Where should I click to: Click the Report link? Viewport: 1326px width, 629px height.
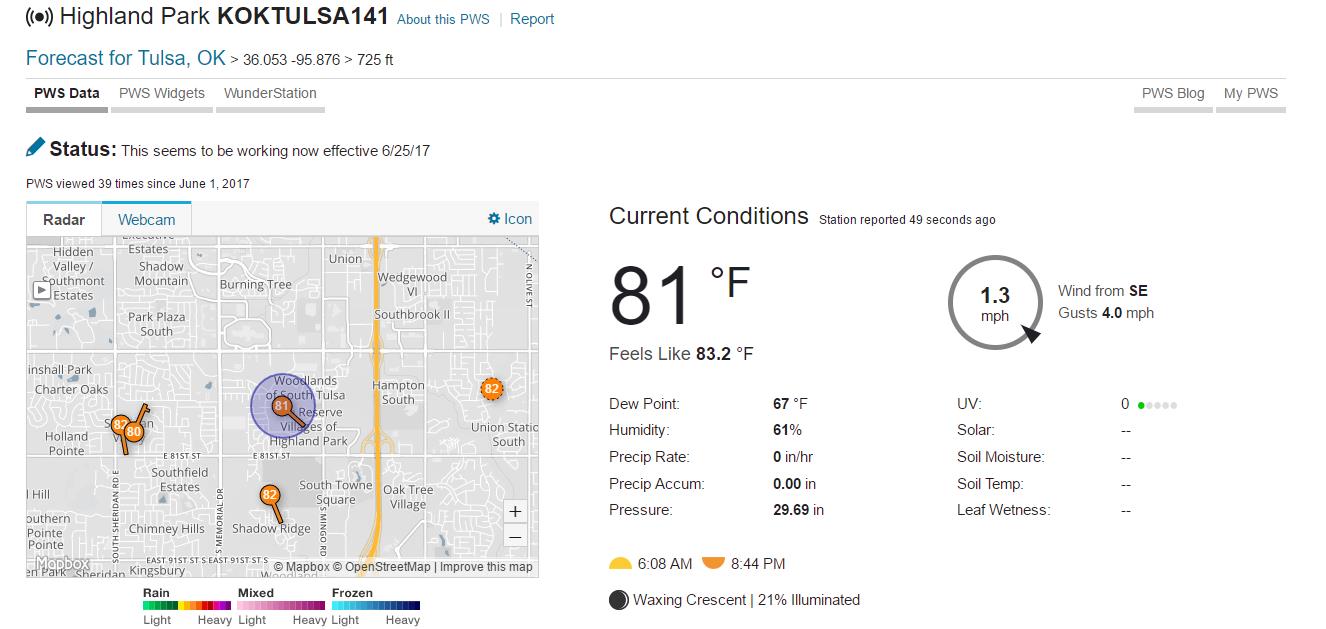[532, 19]
